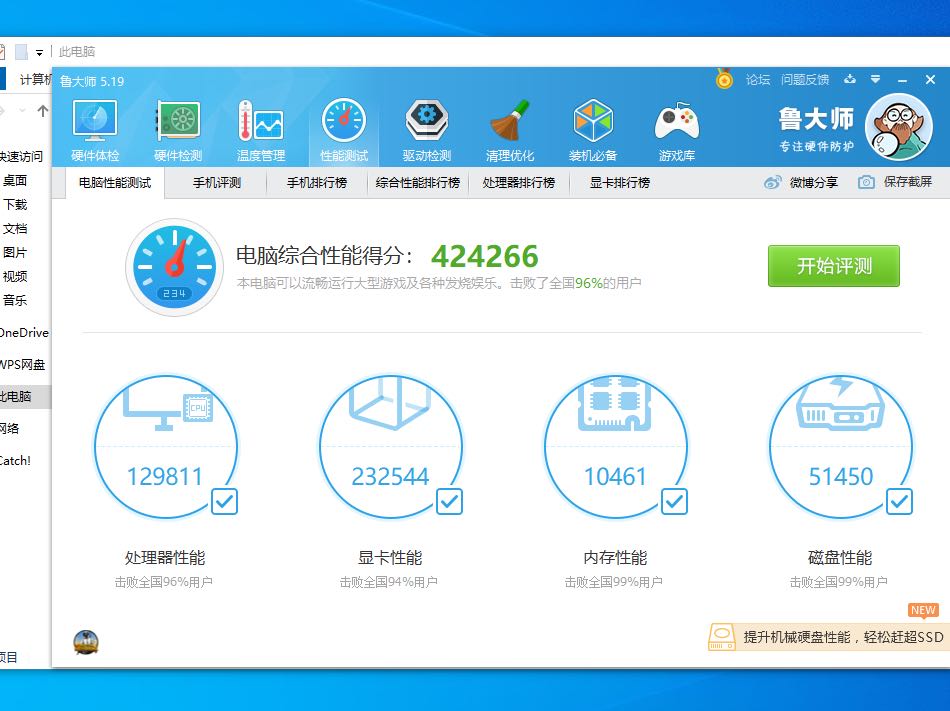Click the 处理器性能 label
Image resolution: width=950 pixels, height=711 pixels.
[x=165, y=557]
